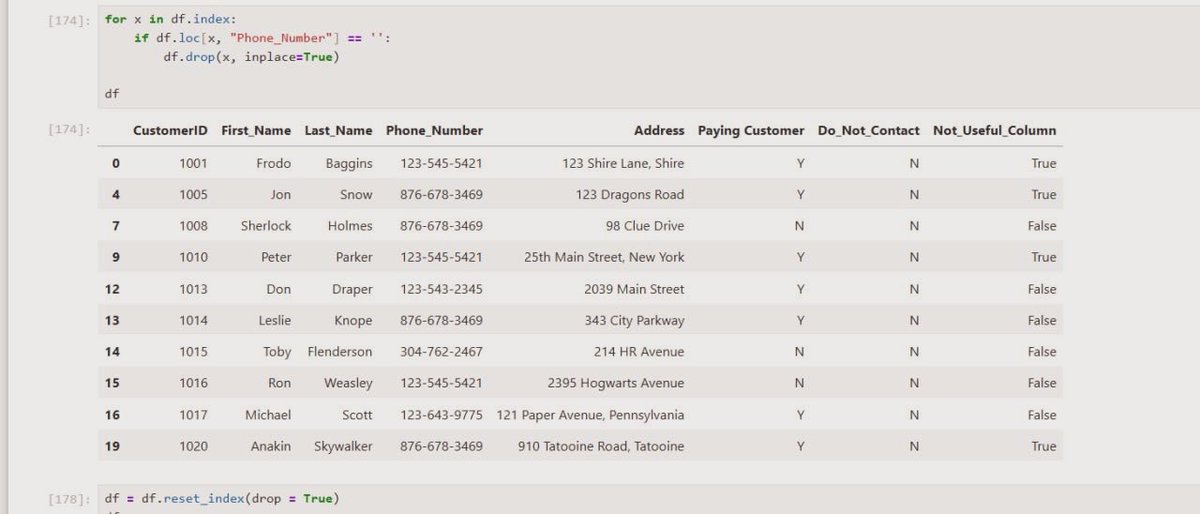The width and height of the screenshot is (1200, 514).
Task: Click CustomerID value 1008
Action: (x=193, y=226)
